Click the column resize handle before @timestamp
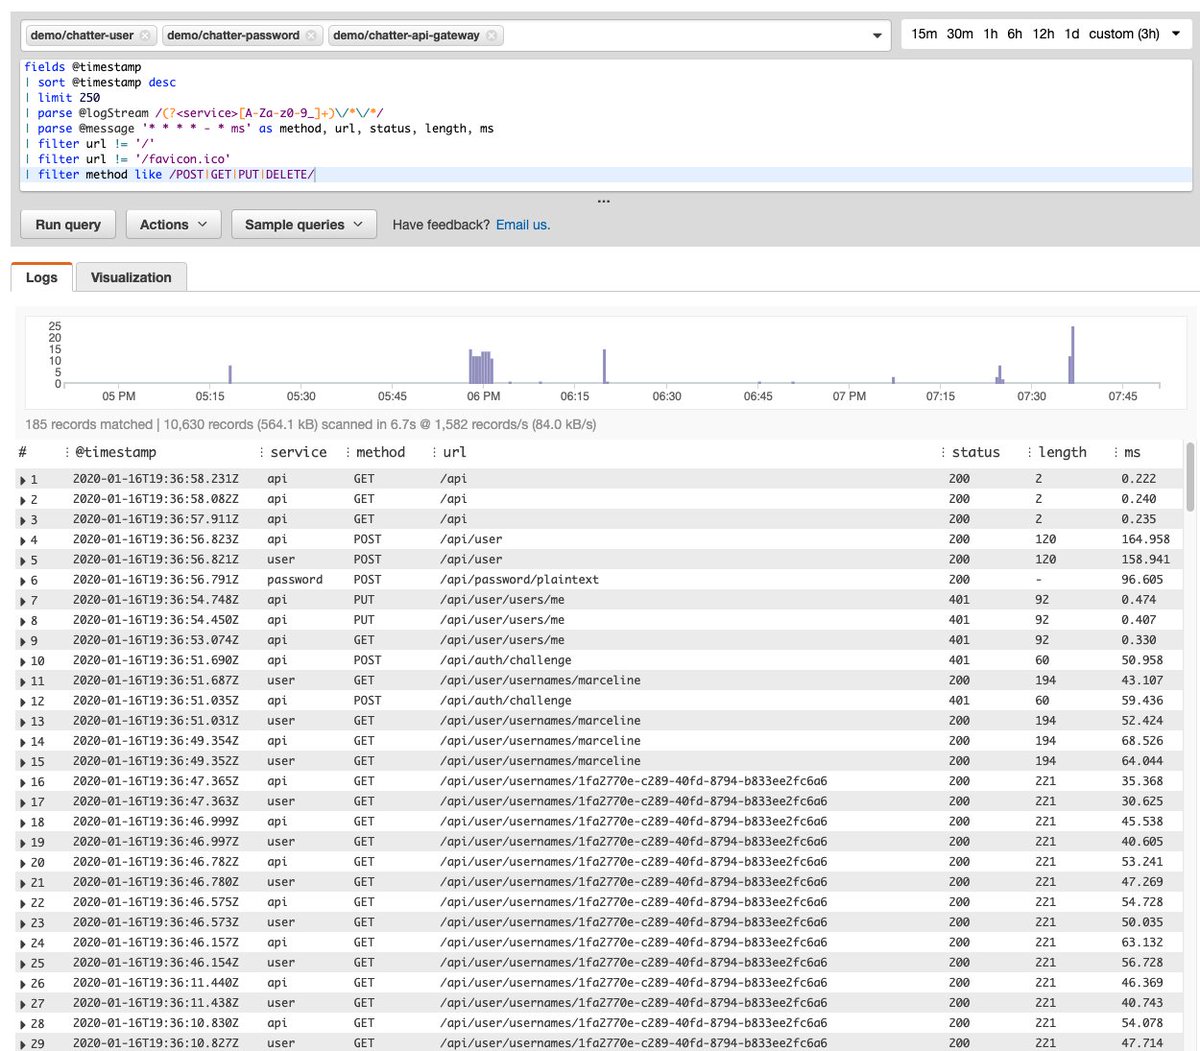 pos(67,453)
